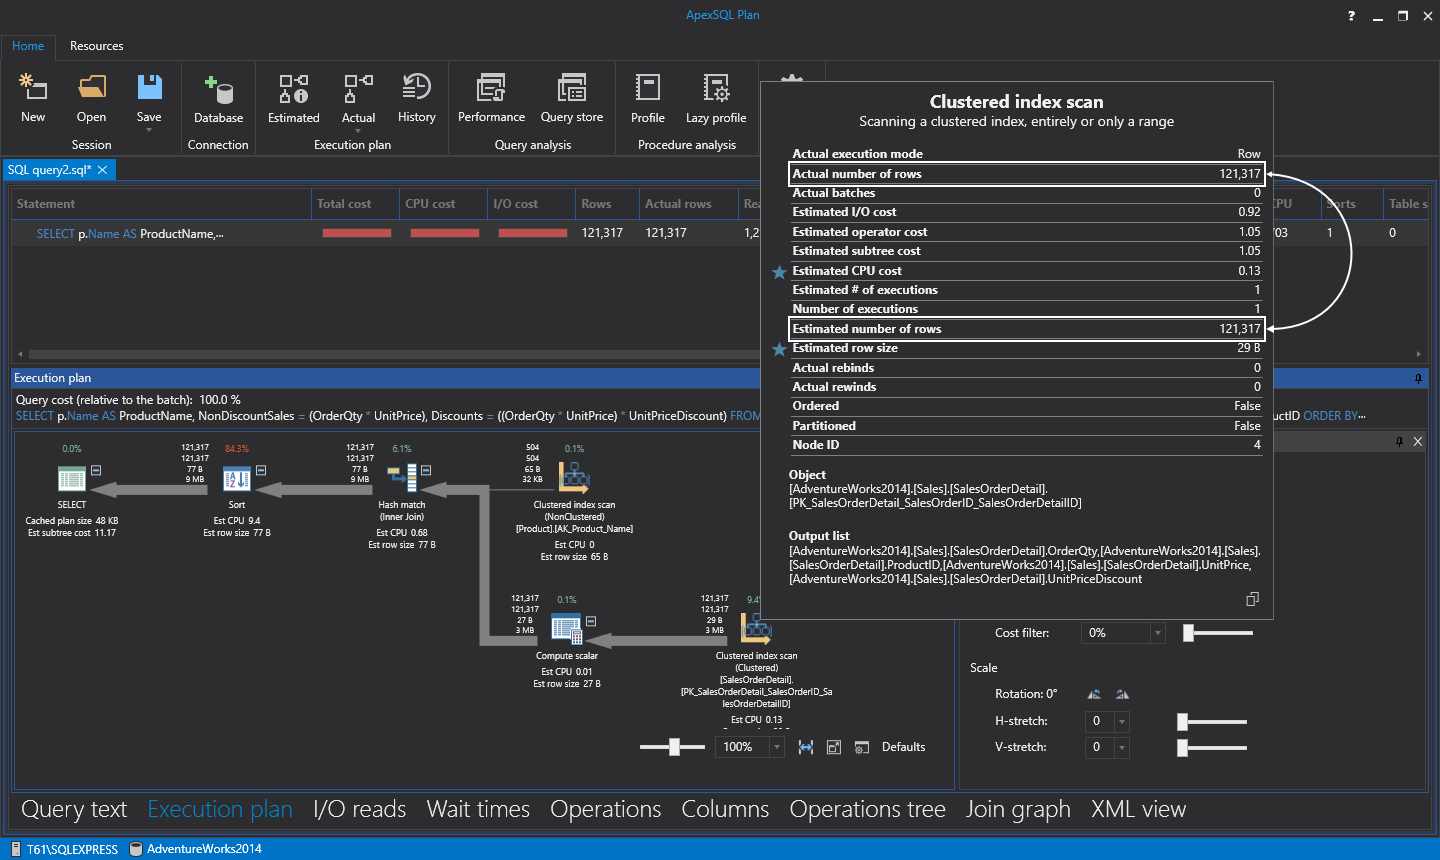The width and height of the screenshot is (1440, 860).
Task: Adjust the Cost filter slider
Action: (x=1188, y=633)
